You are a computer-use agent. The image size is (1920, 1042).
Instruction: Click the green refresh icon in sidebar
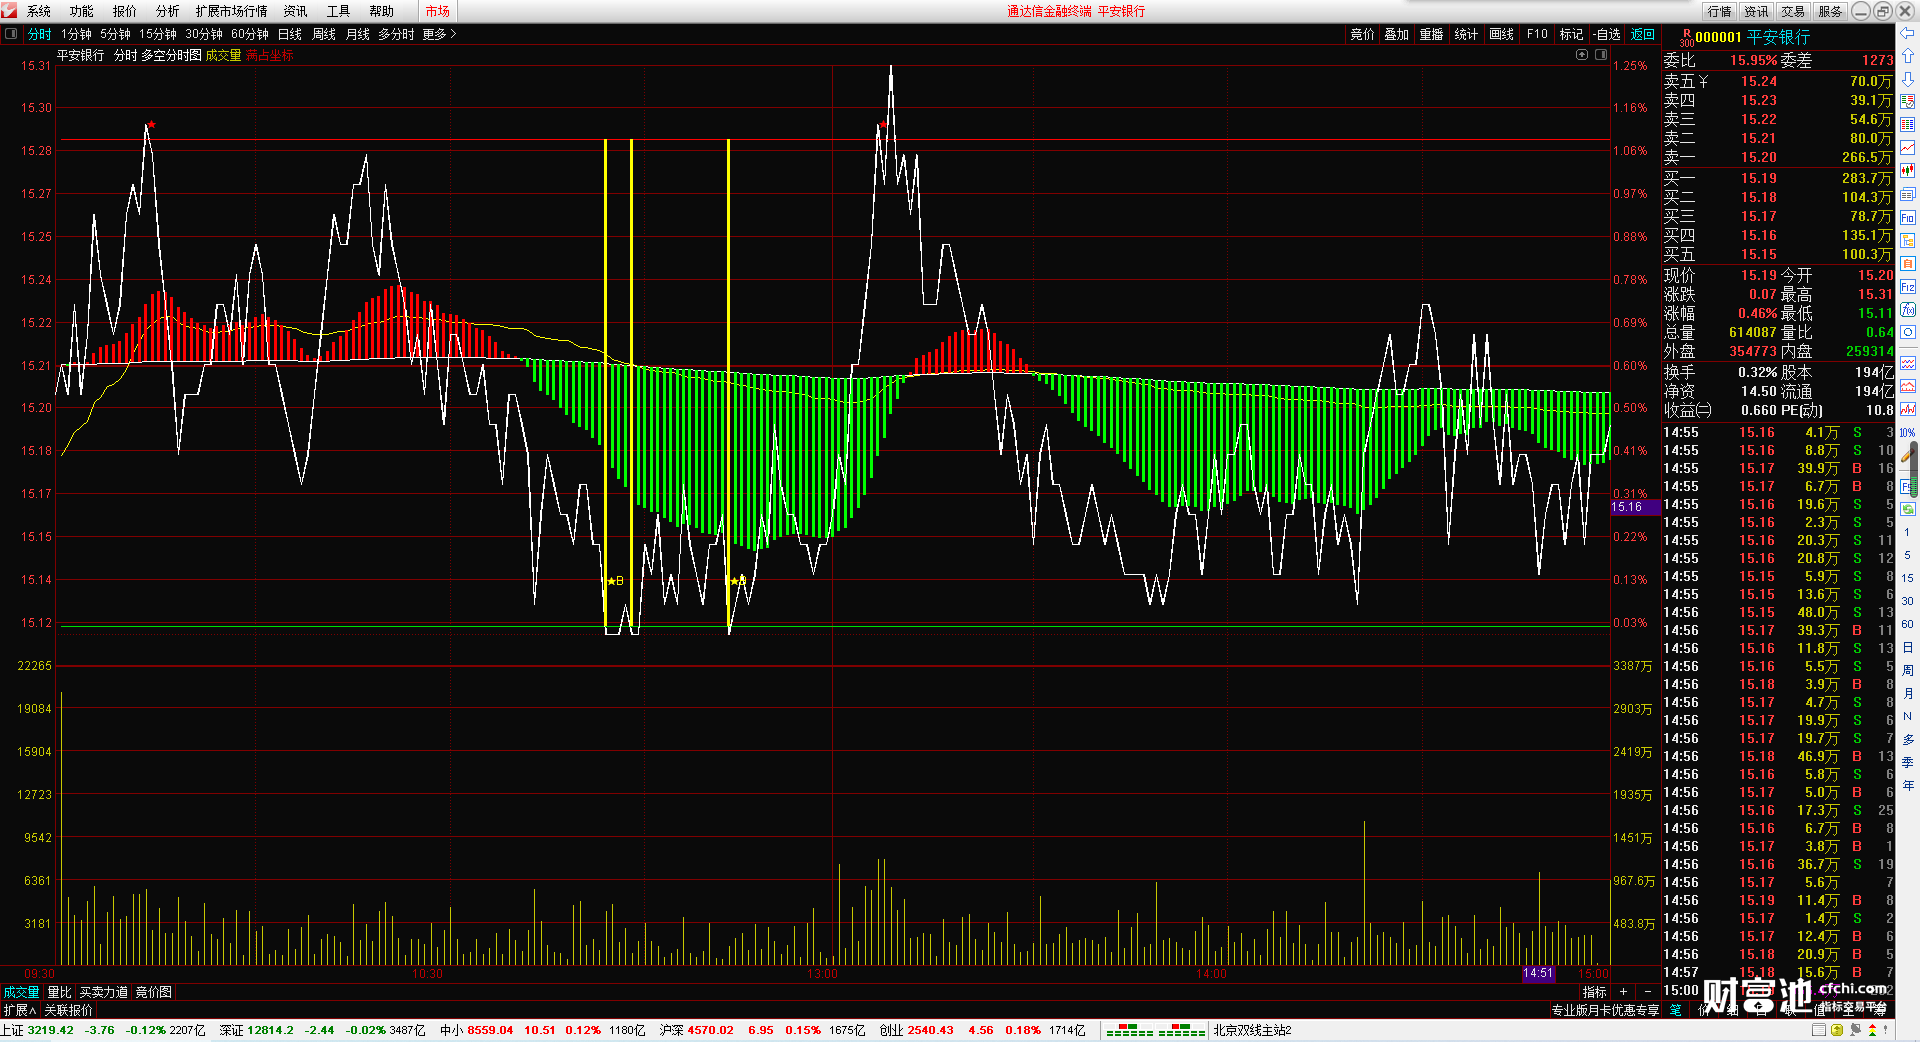click(1908, 509)
